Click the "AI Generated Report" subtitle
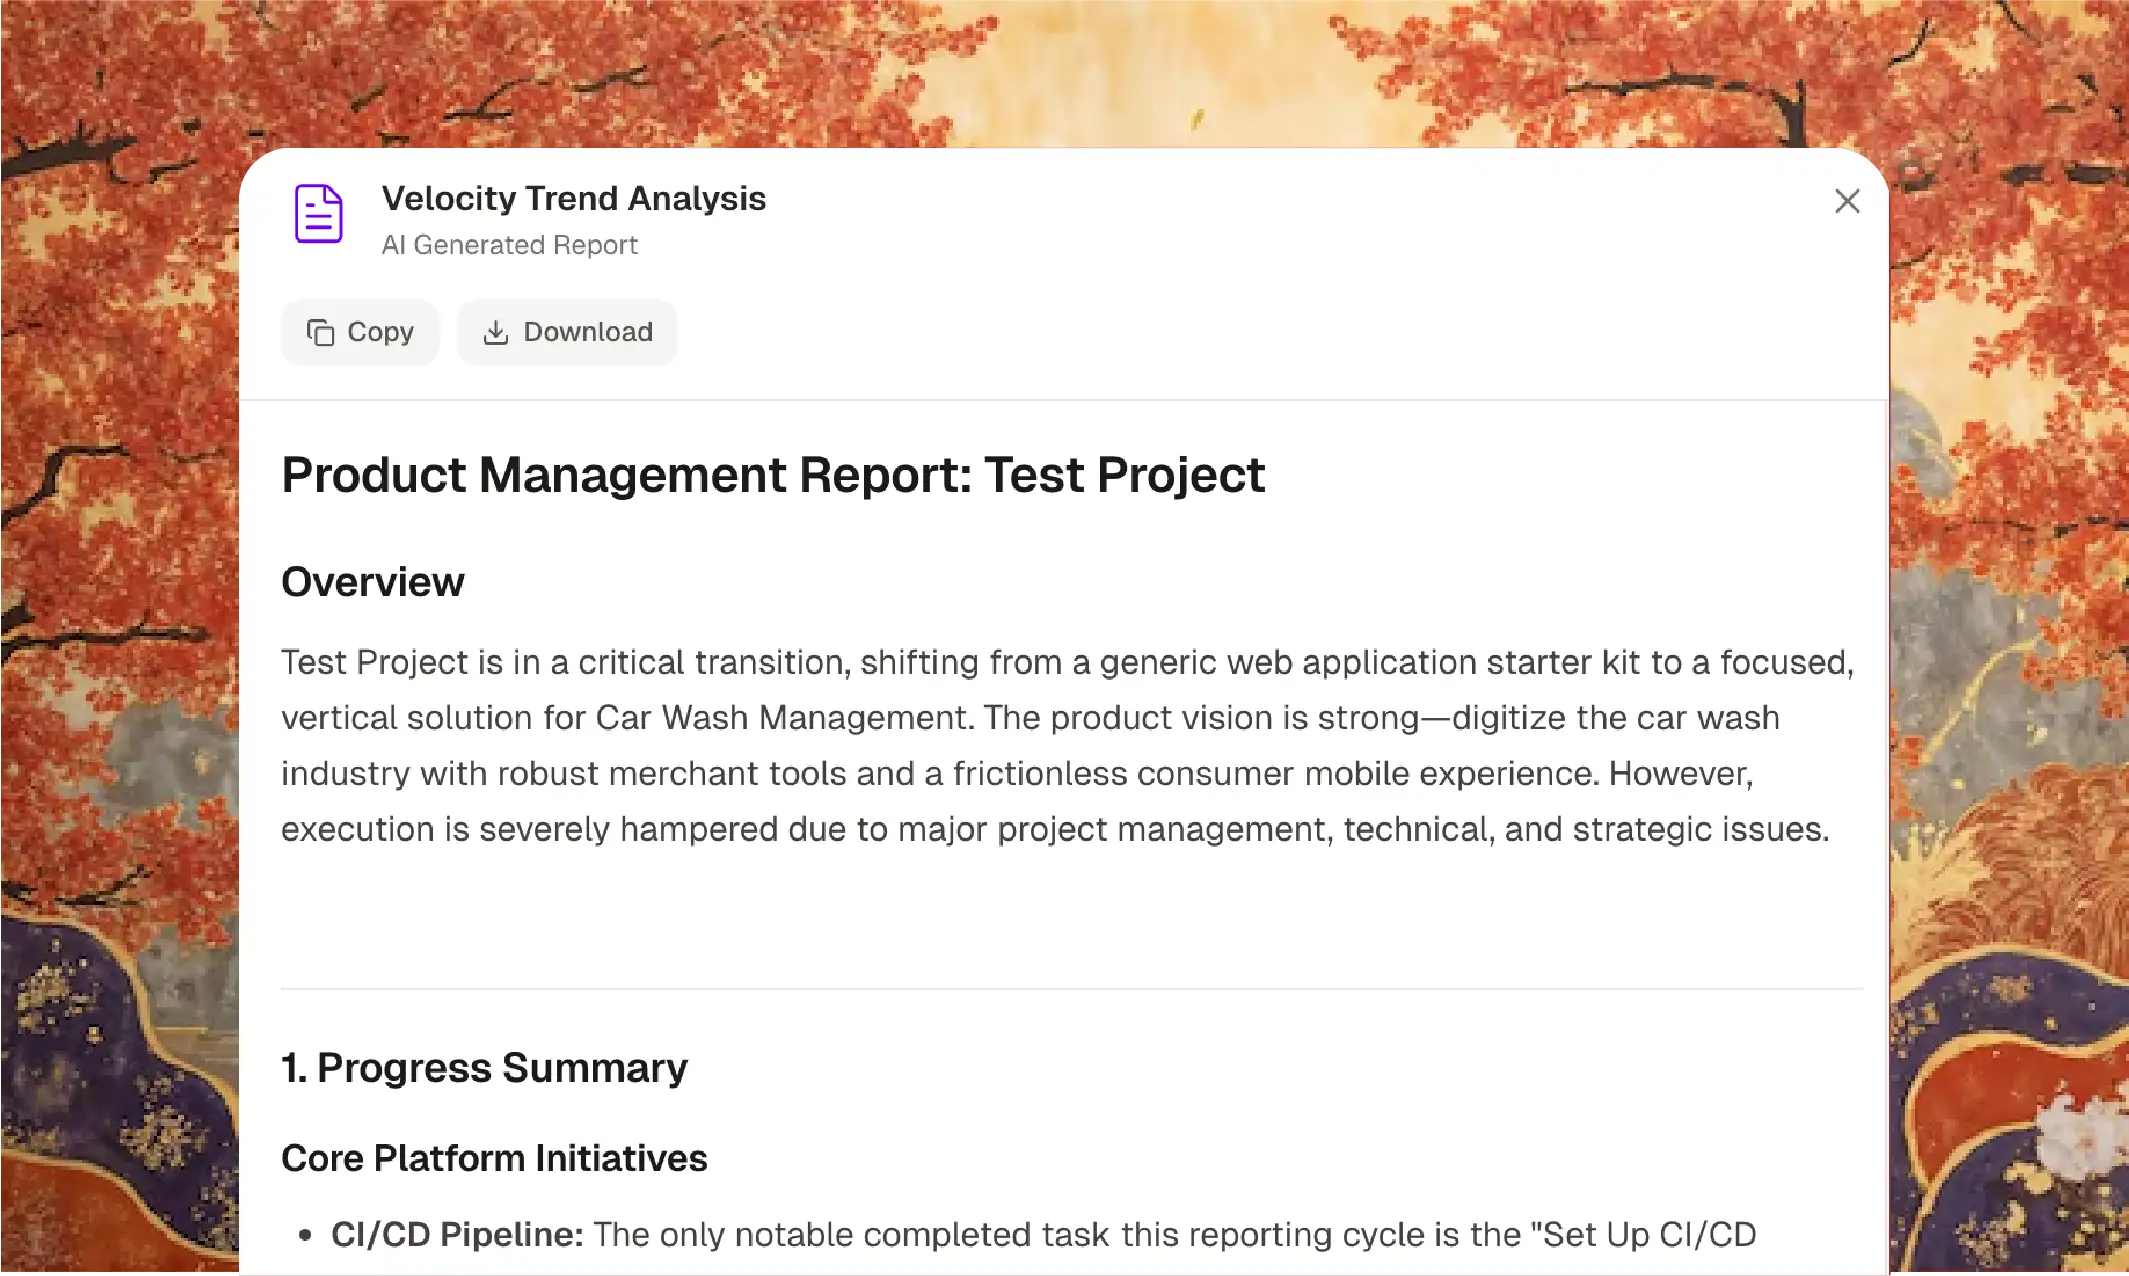This screenshot has width=2129, height=1276. click(x=511, y=245)
